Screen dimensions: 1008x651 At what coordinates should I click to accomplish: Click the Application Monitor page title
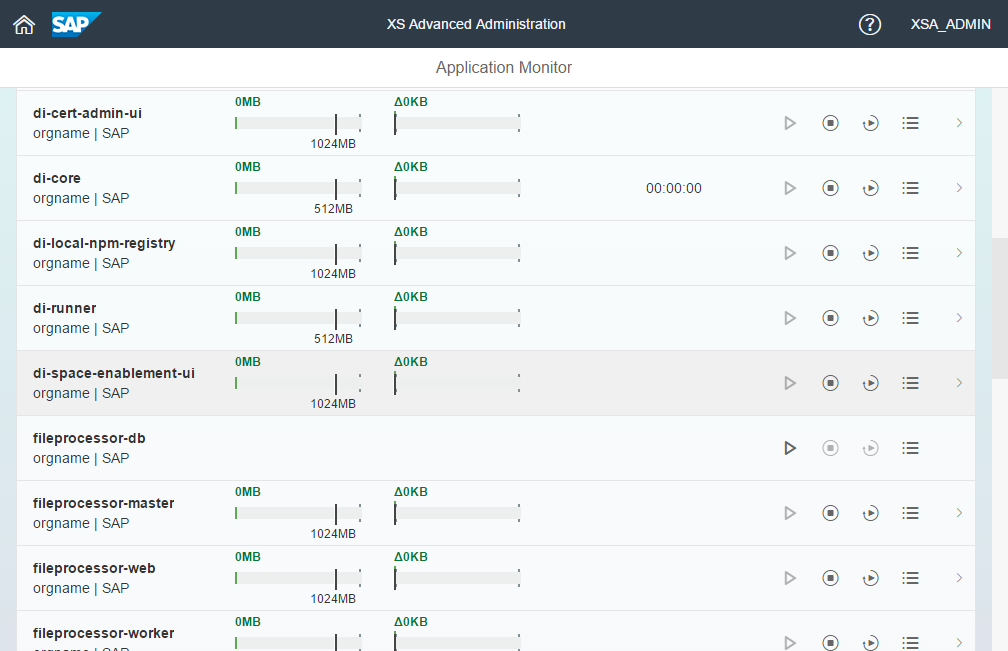(504, 68)
